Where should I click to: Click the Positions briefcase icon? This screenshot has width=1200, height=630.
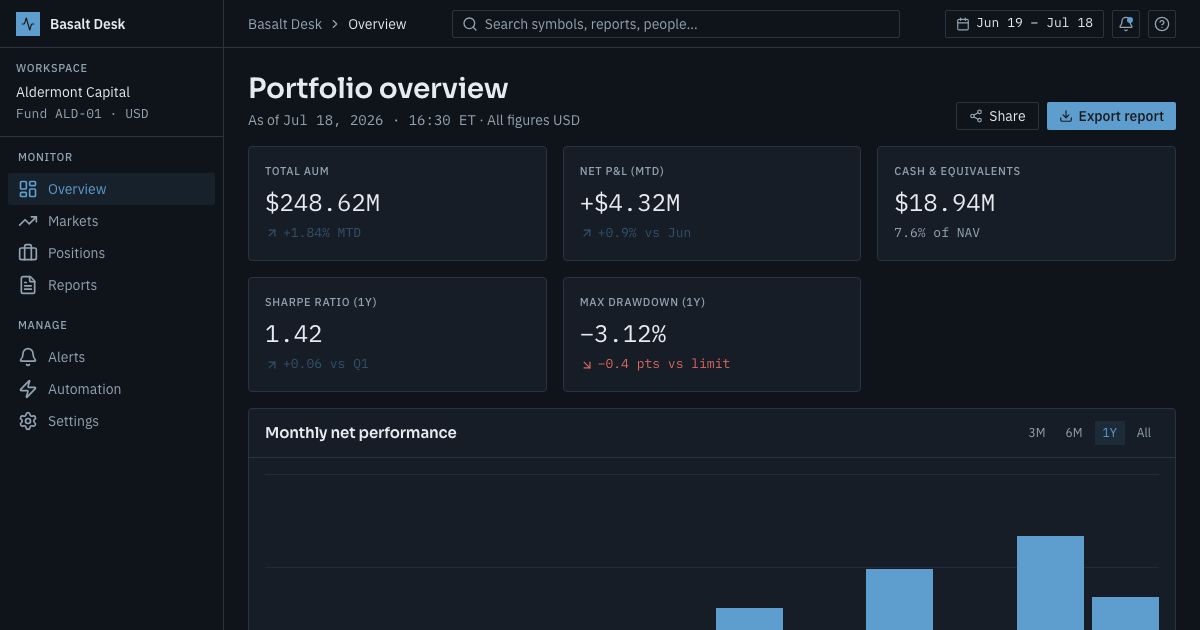click(x=28, y=253)
